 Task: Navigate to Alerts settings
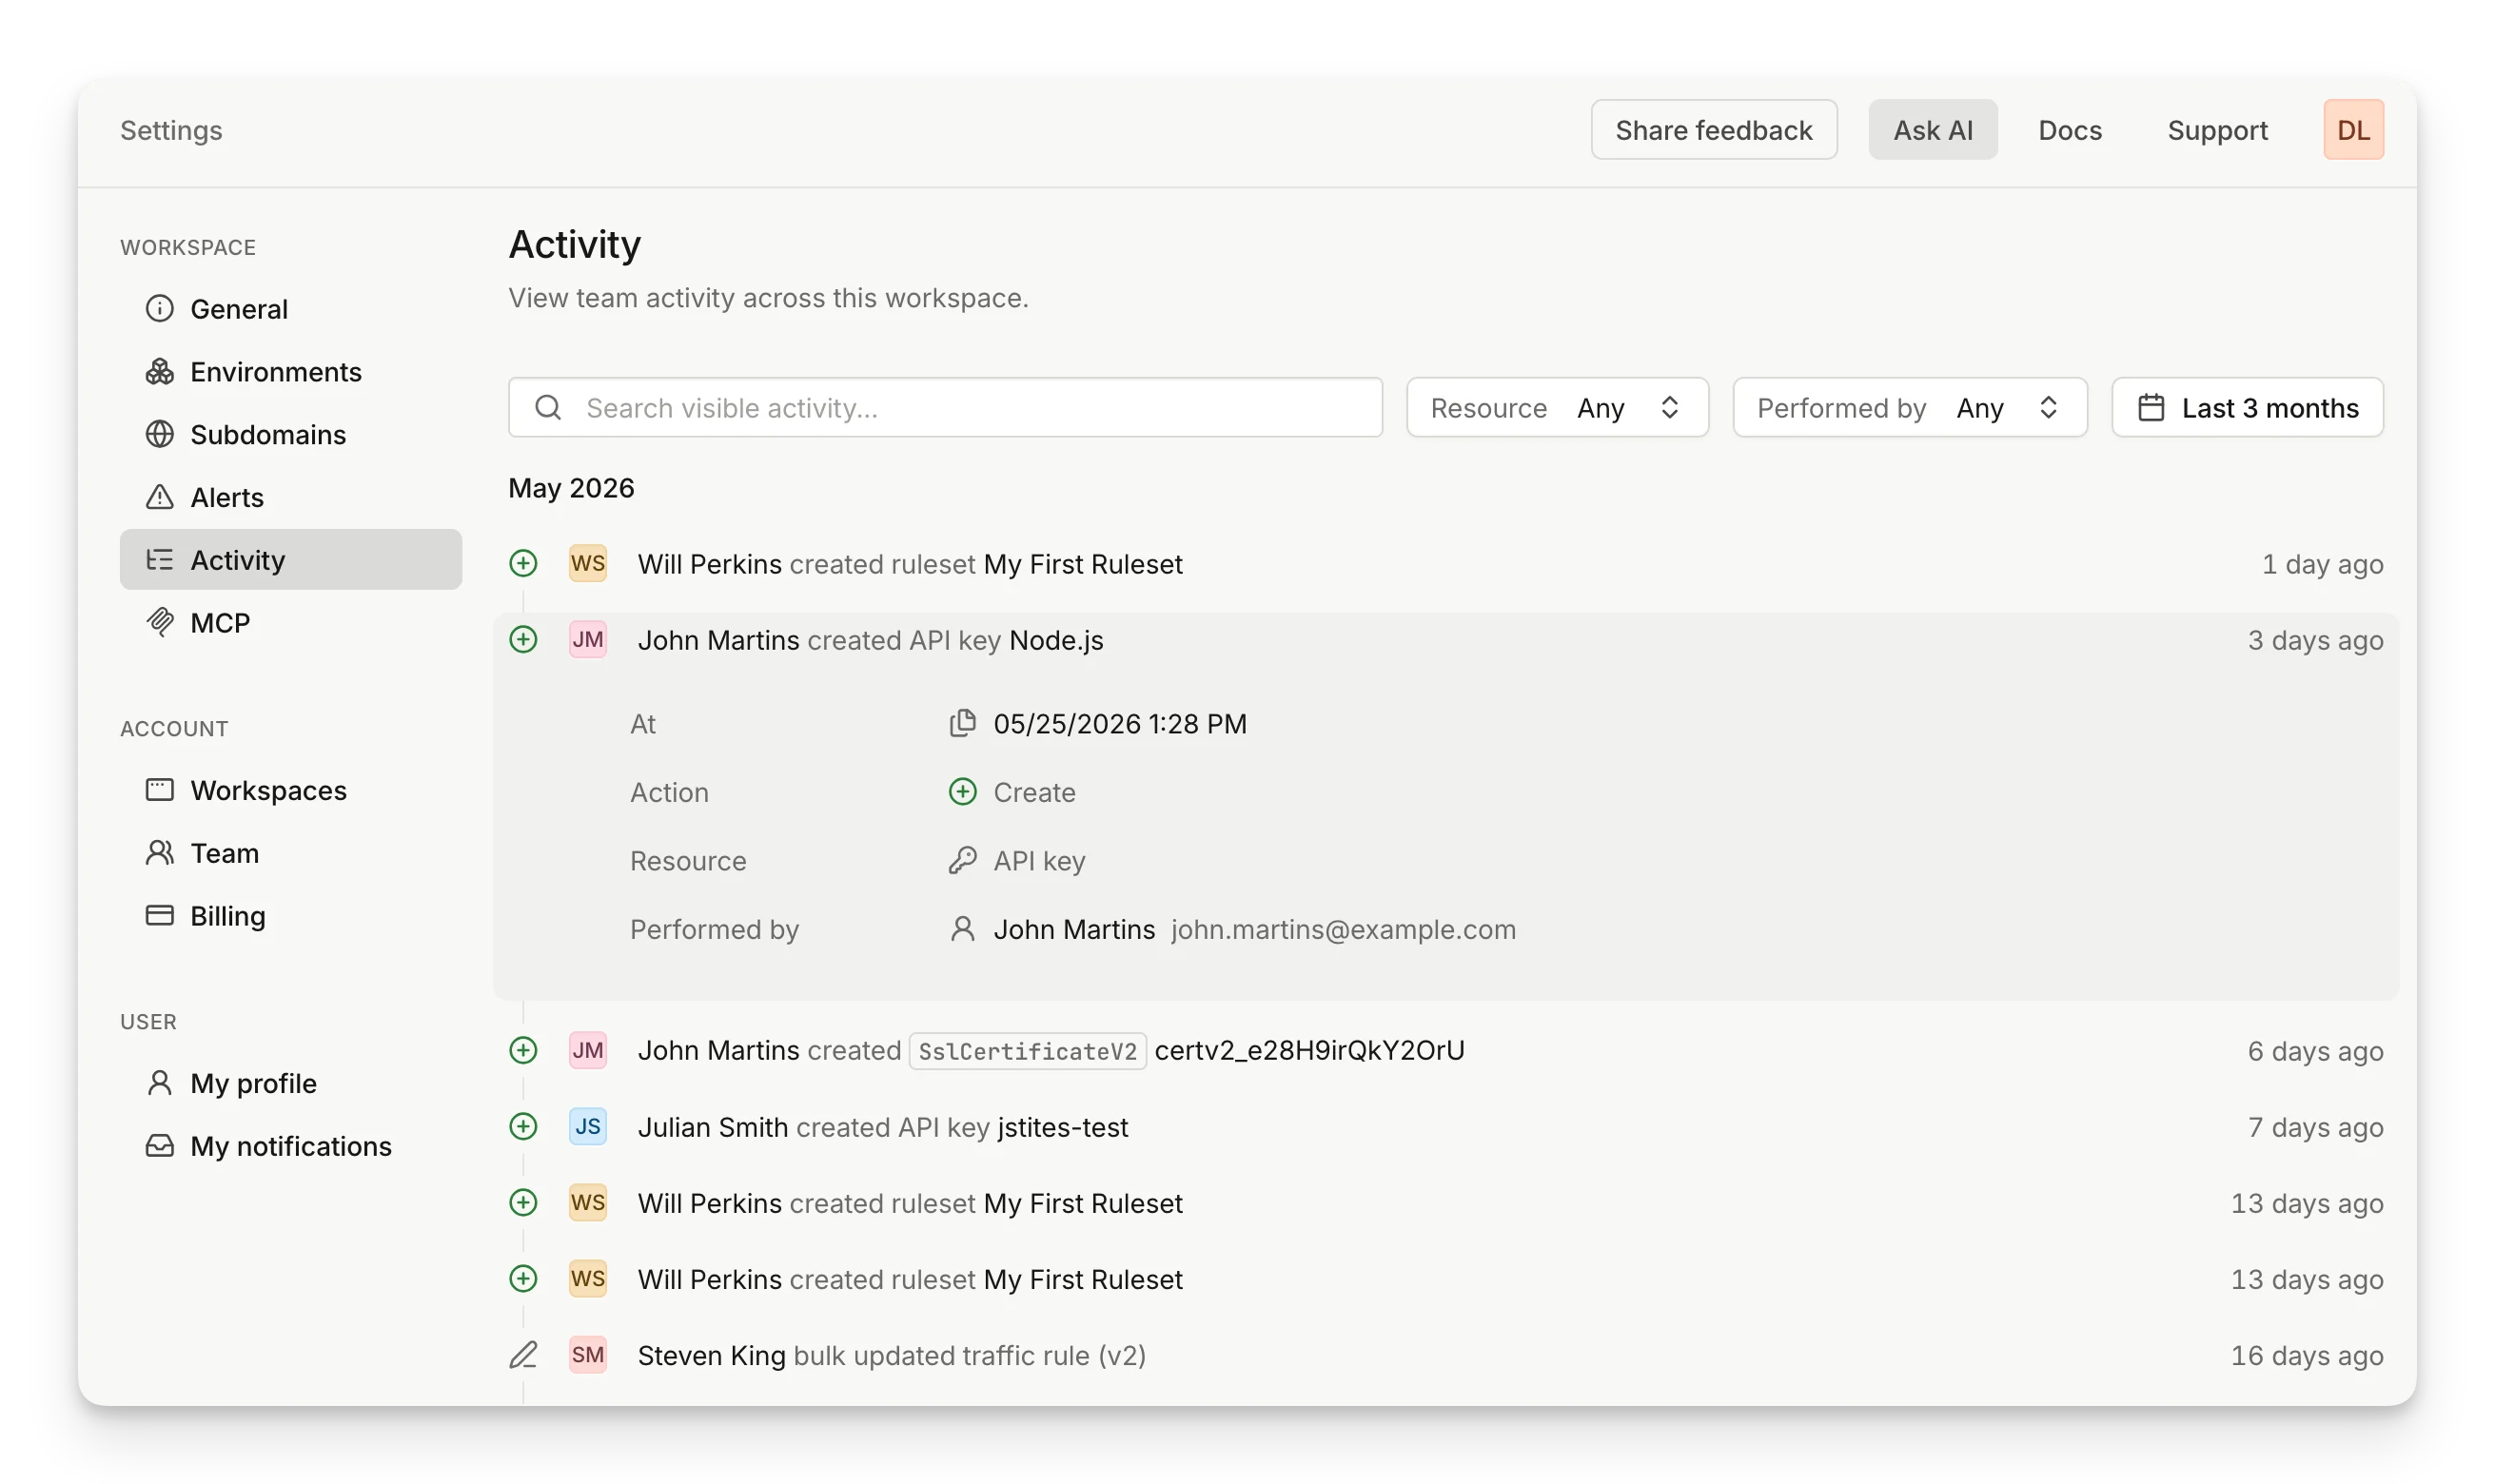pos(291,497)
